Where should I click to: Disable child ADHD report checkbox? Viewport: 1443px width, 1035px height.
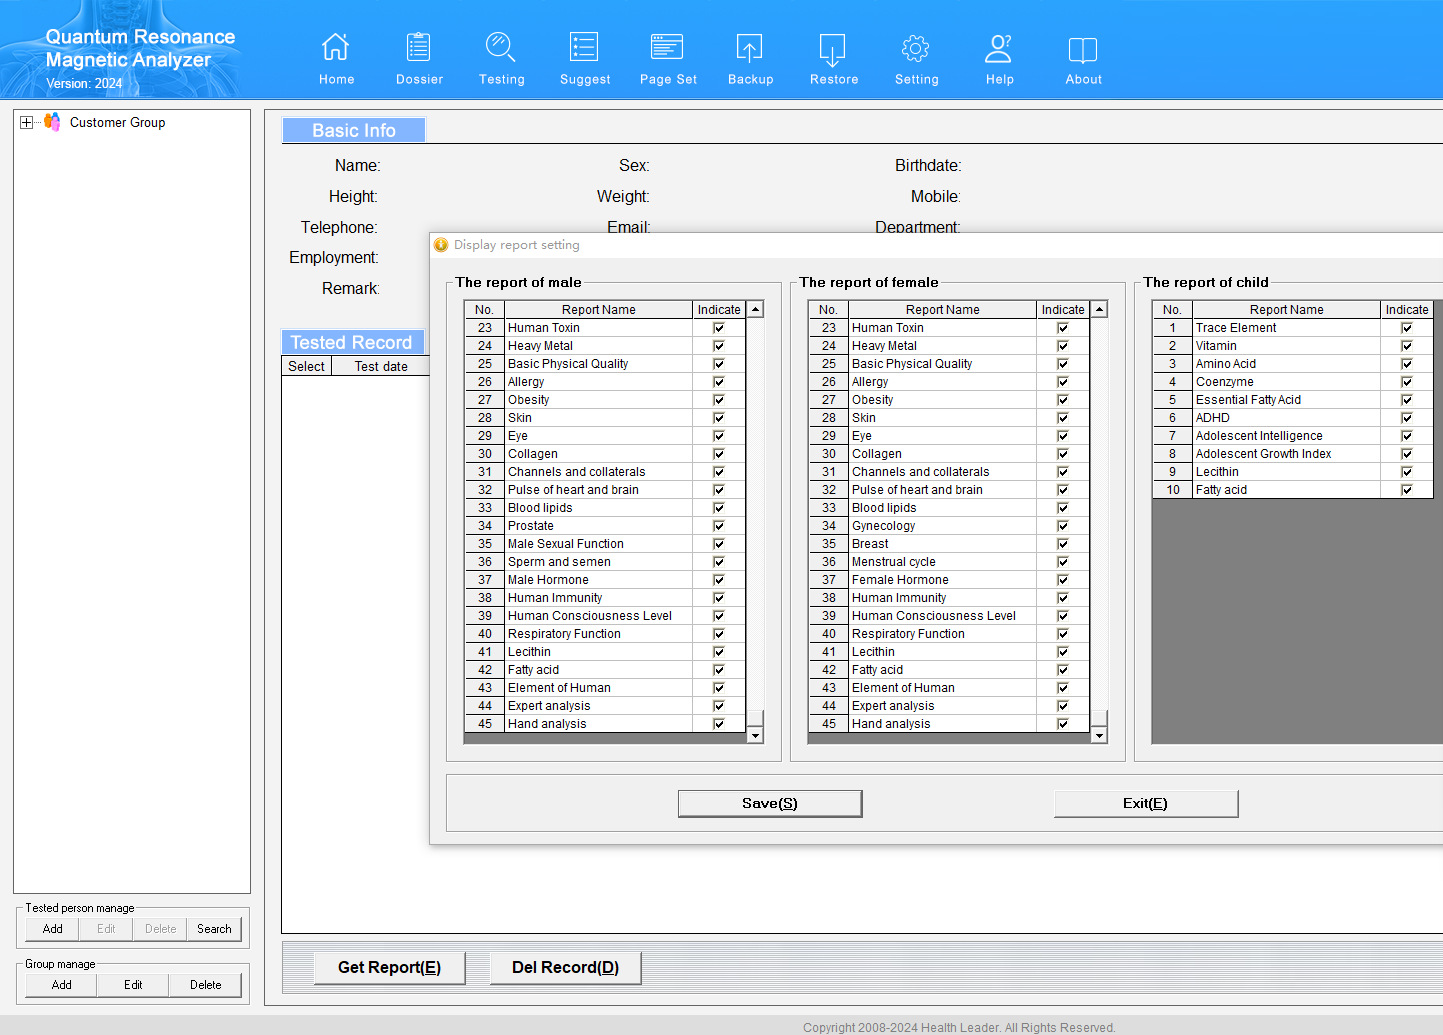[1406, 418]
